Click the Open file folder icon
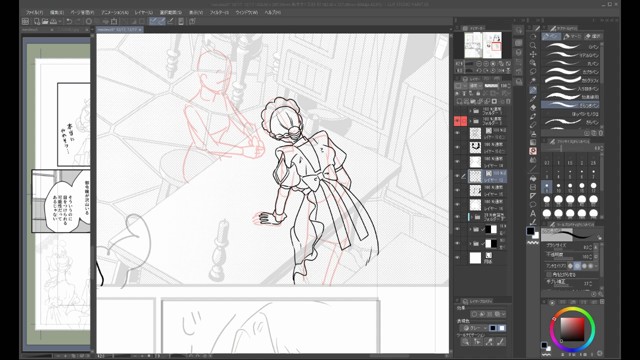Viewport: 640px width, 360px height. 45,21
